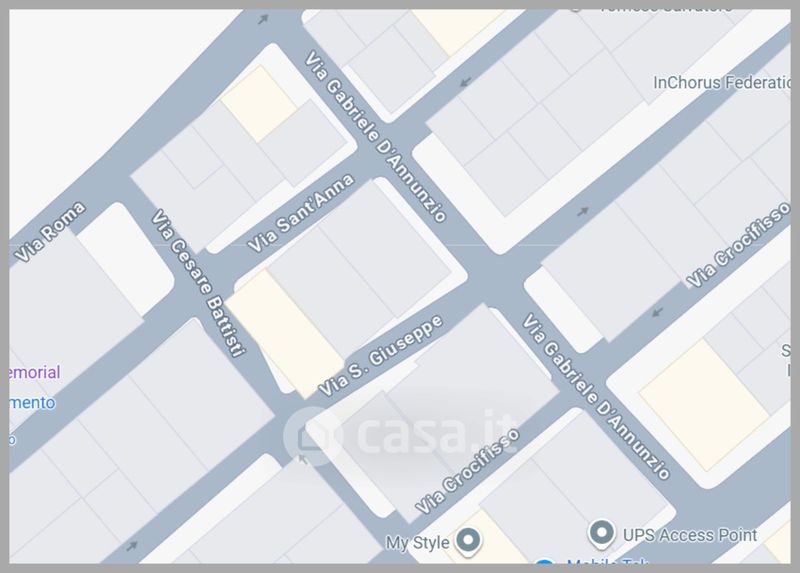Click the Via Cesare Battisti street label
Screen dimensions: 800x573
tap(199, 283)
